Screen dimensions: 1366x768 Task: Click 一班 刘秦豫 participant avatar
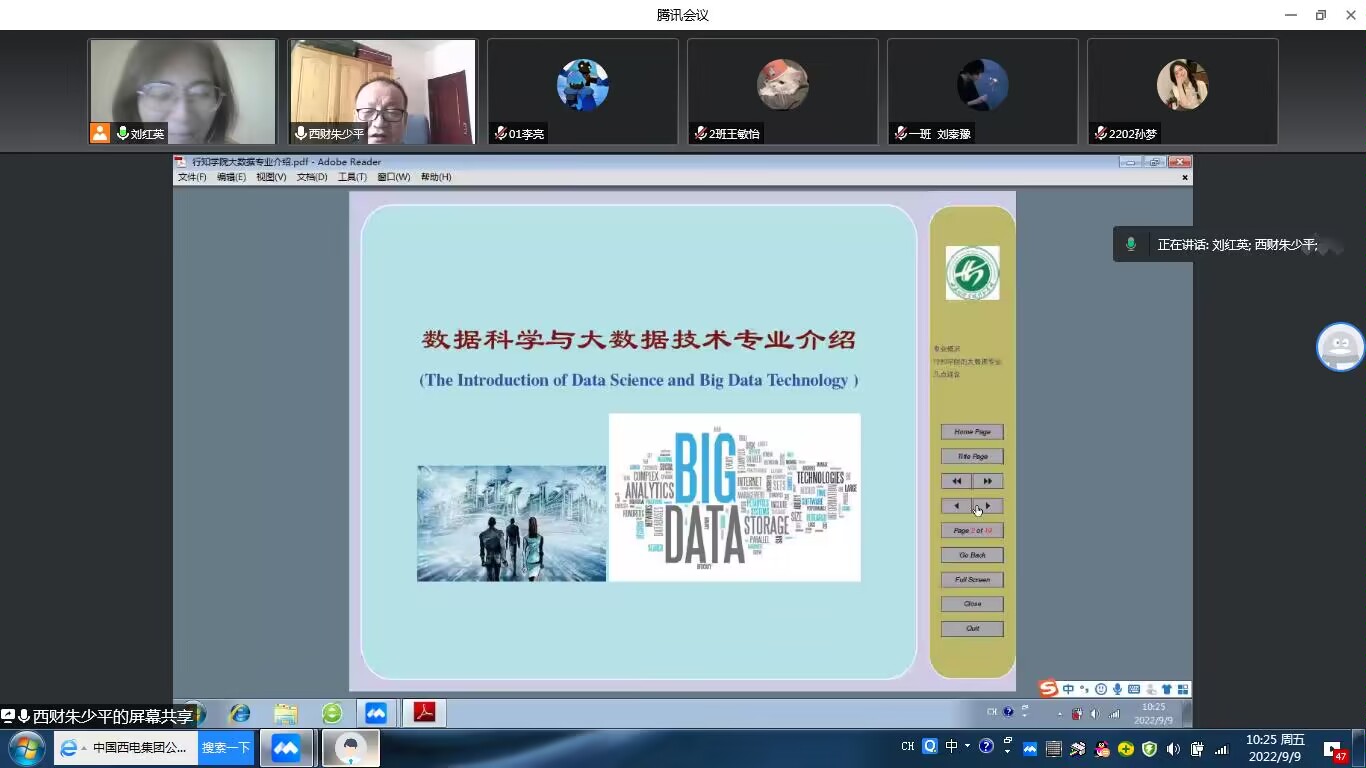(983, 85)
